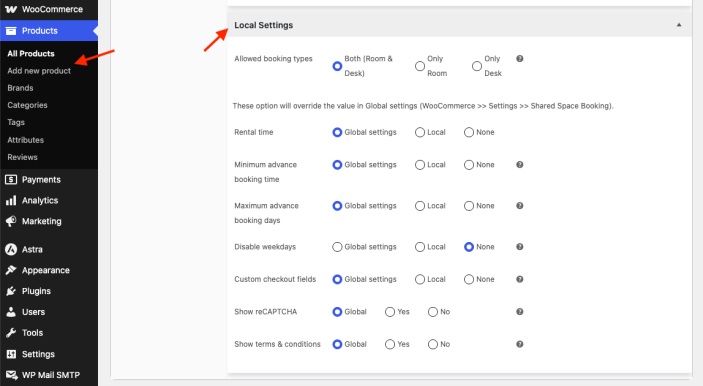Click the Products archive icon in sidebar
Image resolution: width=703 pixels, height=386 pixels.
[11, 30]
